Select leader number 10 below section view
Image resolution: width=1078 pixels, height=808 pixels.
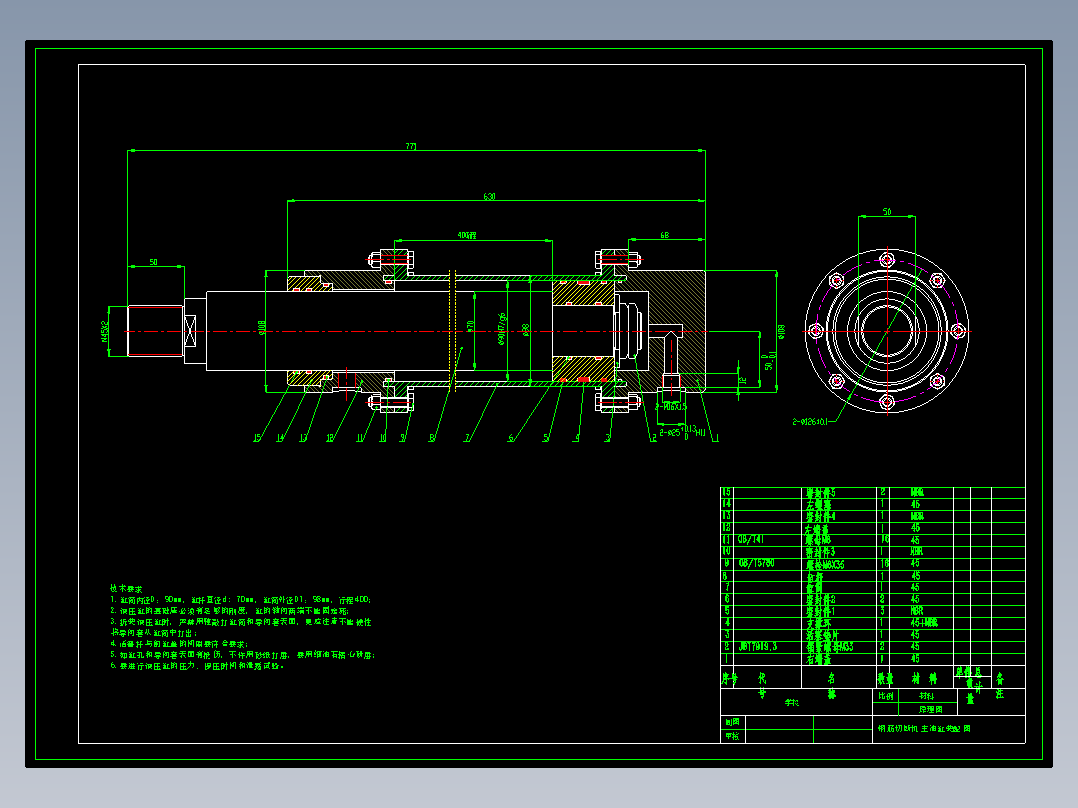tap(382, 438)
